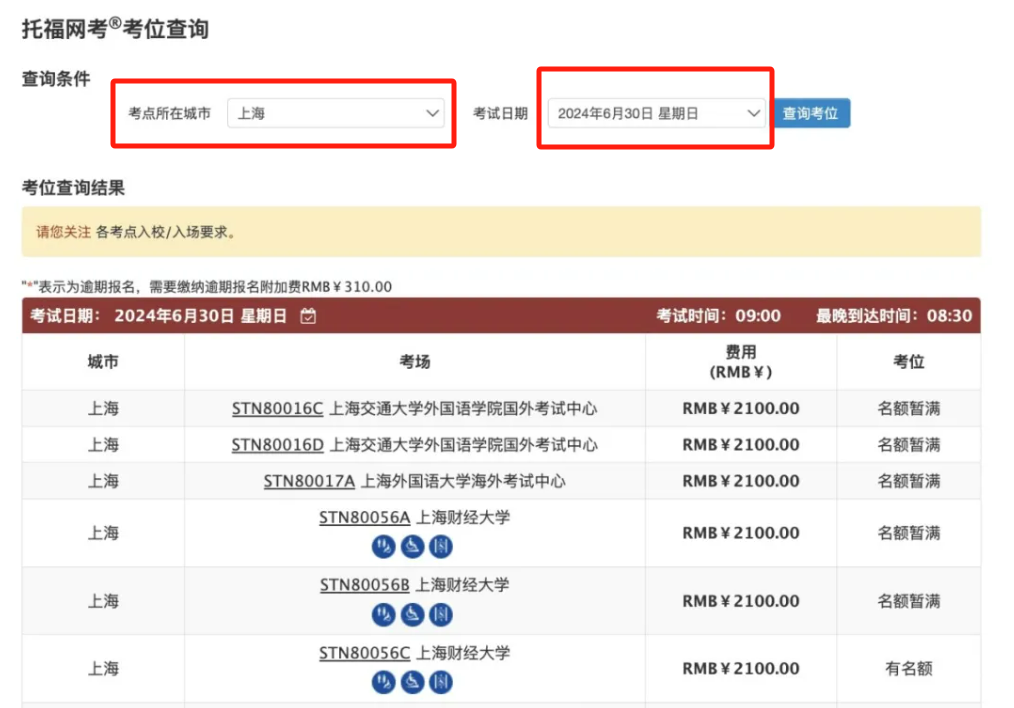Click the first facility icon under STN80056B
The image size is (1014, 708).
click(383, 616)
